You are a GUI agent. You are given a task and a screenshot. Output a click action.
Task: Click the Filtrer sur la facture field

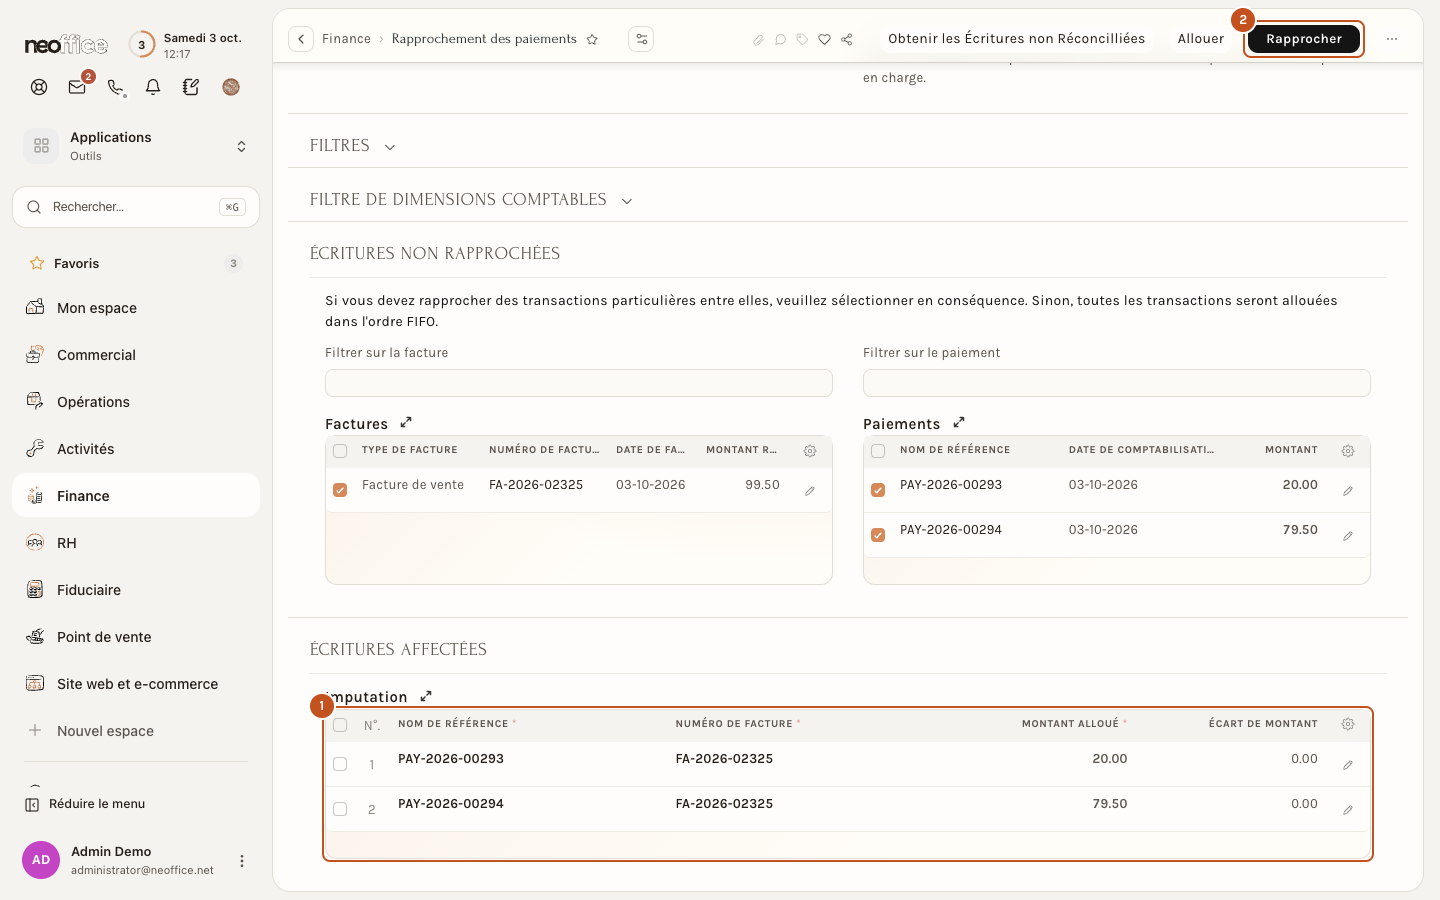coord(579,383)
